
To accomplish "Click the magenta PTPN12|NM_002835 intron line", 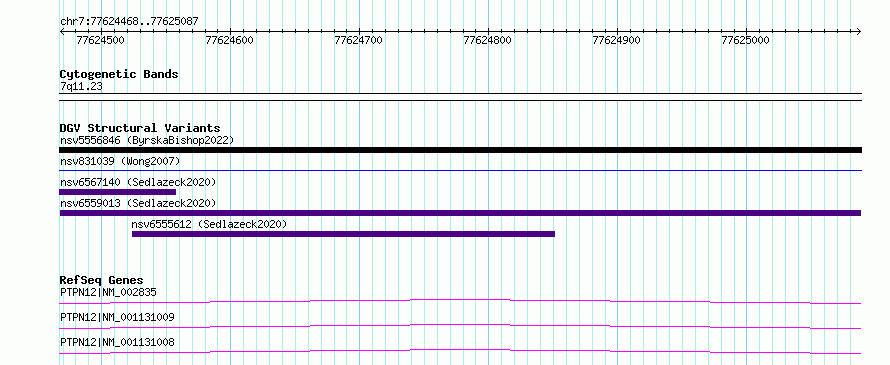I will pyautogui.click(x=460, y=301).
